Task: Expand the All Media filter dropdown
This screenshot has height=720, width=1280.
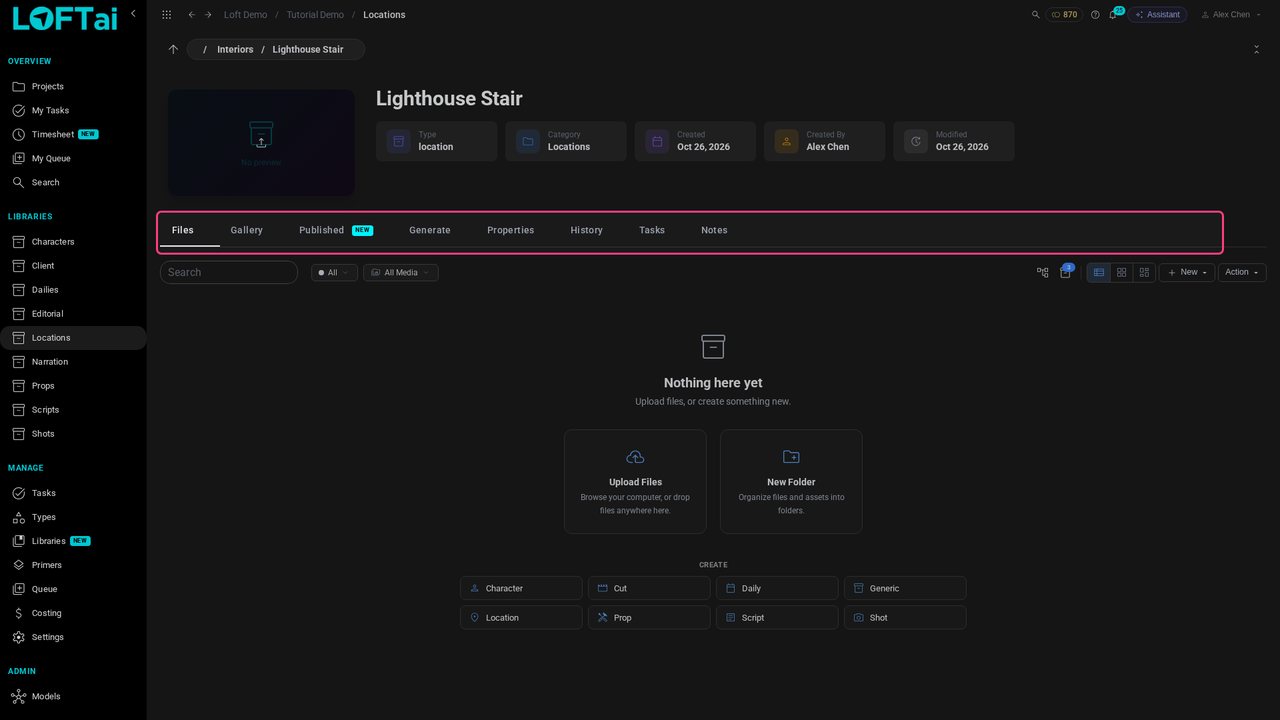Action: point(401,272)
